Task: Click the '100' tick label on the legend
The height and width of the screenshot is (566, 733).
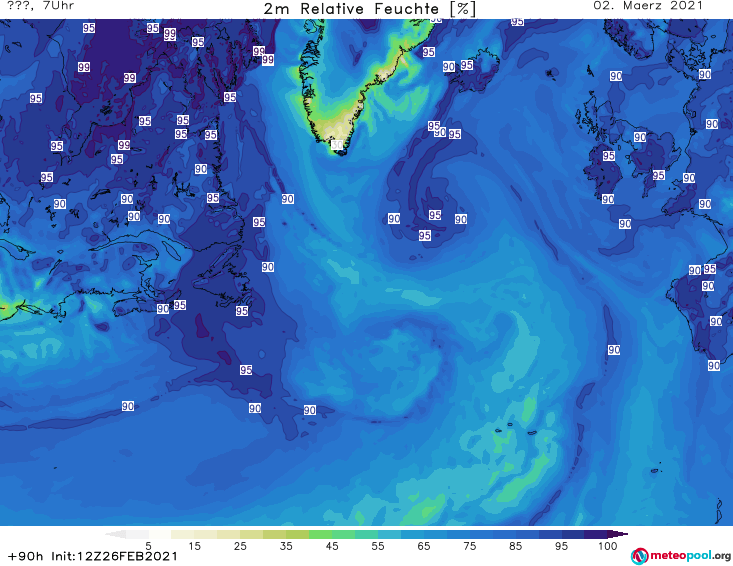Action: pyautogui.click(x=608, y=546)
